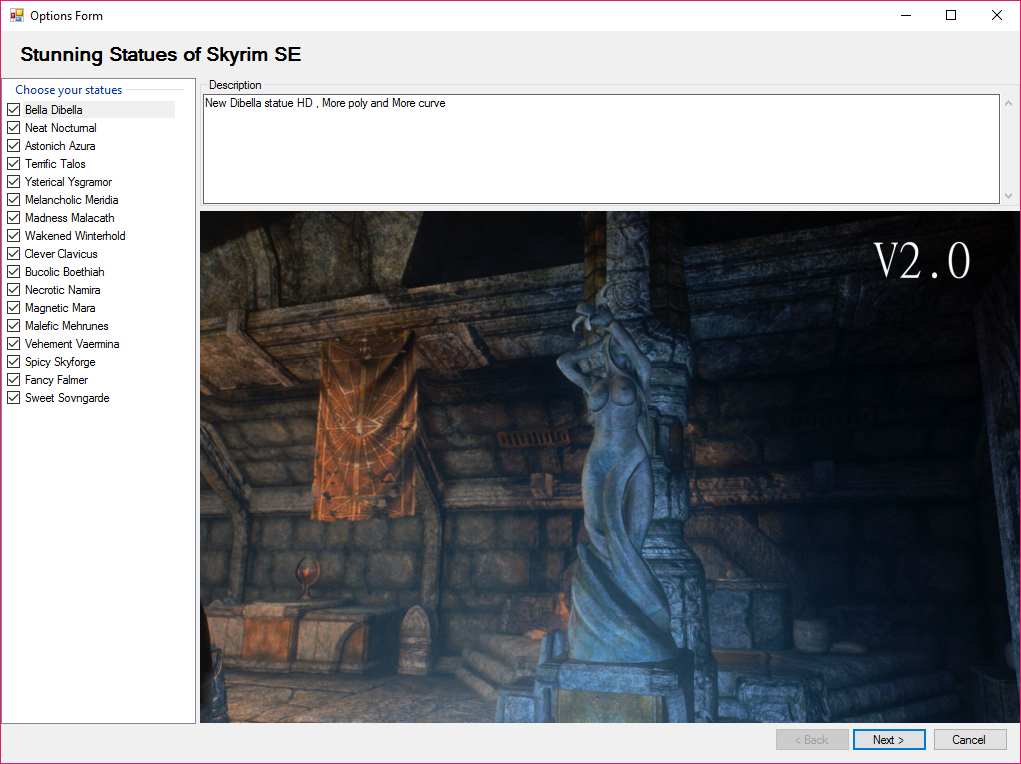Uncheck Necrotic Namira statue
The height and width of the screenshot is (764, 1021).
[14, 290]
